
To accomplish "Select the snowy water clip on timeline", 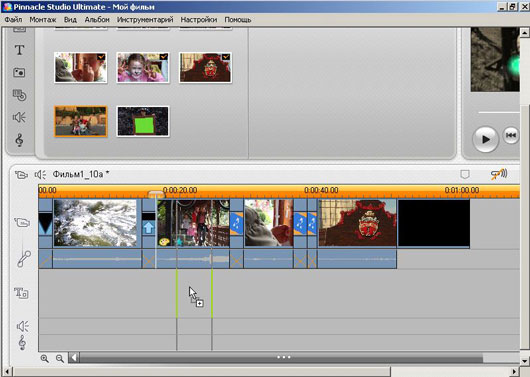I will pyautogui.click(x=97, y=223).
